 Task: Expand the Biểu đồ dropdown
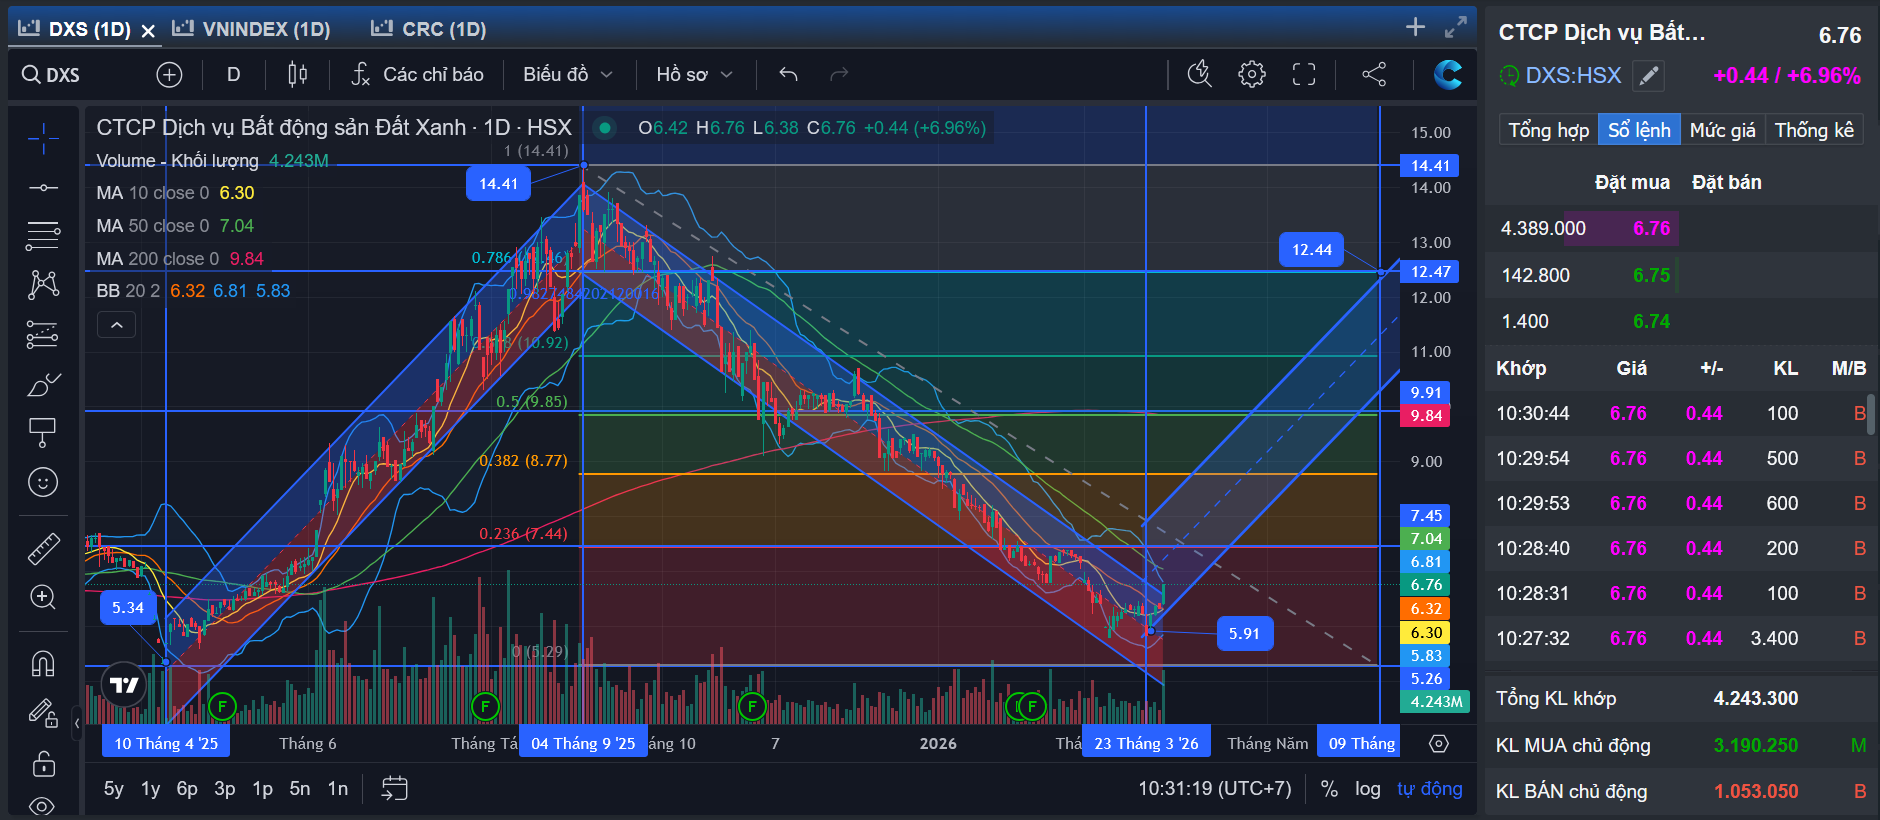567,74
